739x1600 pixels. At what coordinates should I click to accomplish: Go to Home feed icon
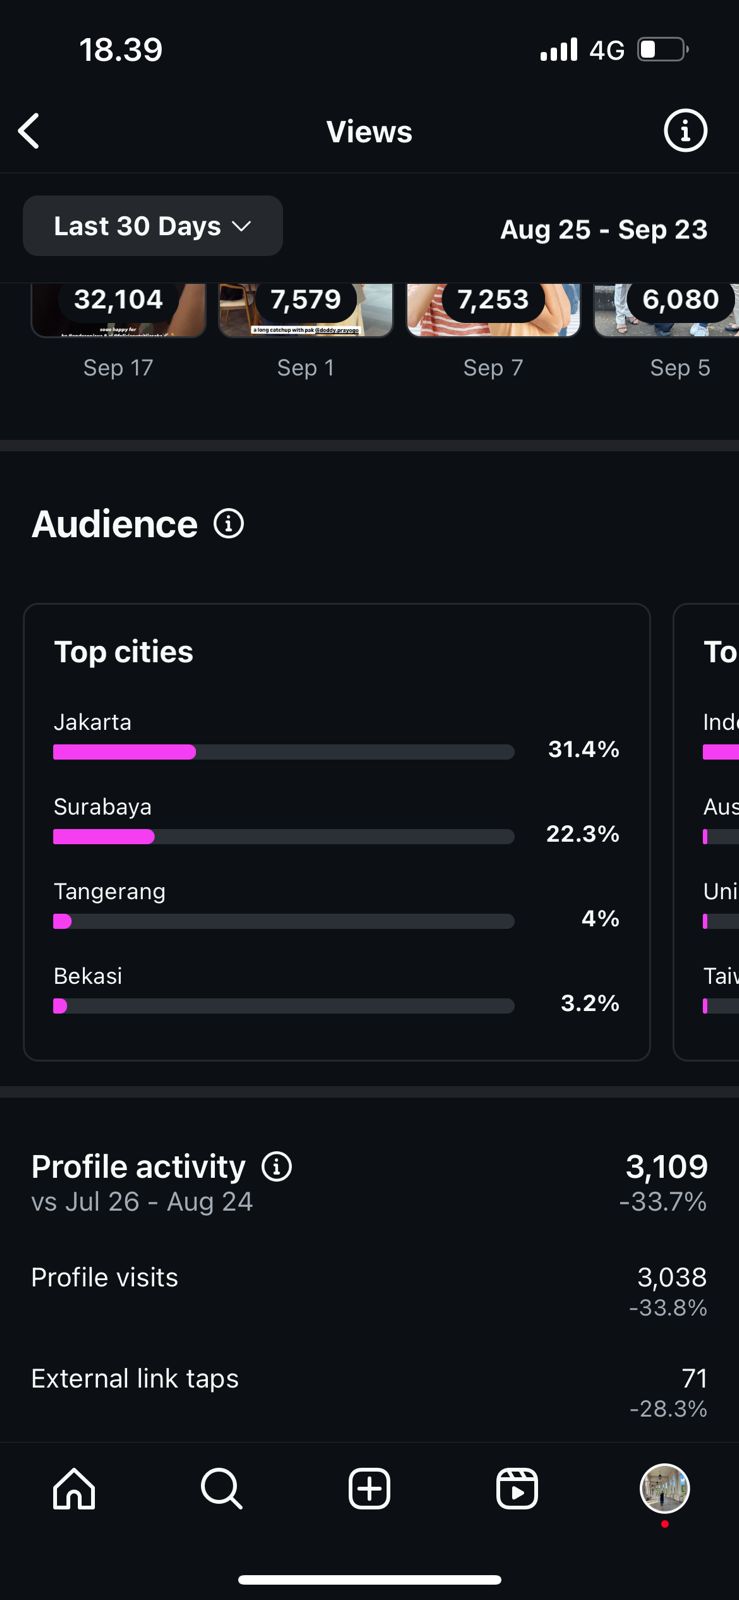pyautogui.click(x=74, y=1489)
